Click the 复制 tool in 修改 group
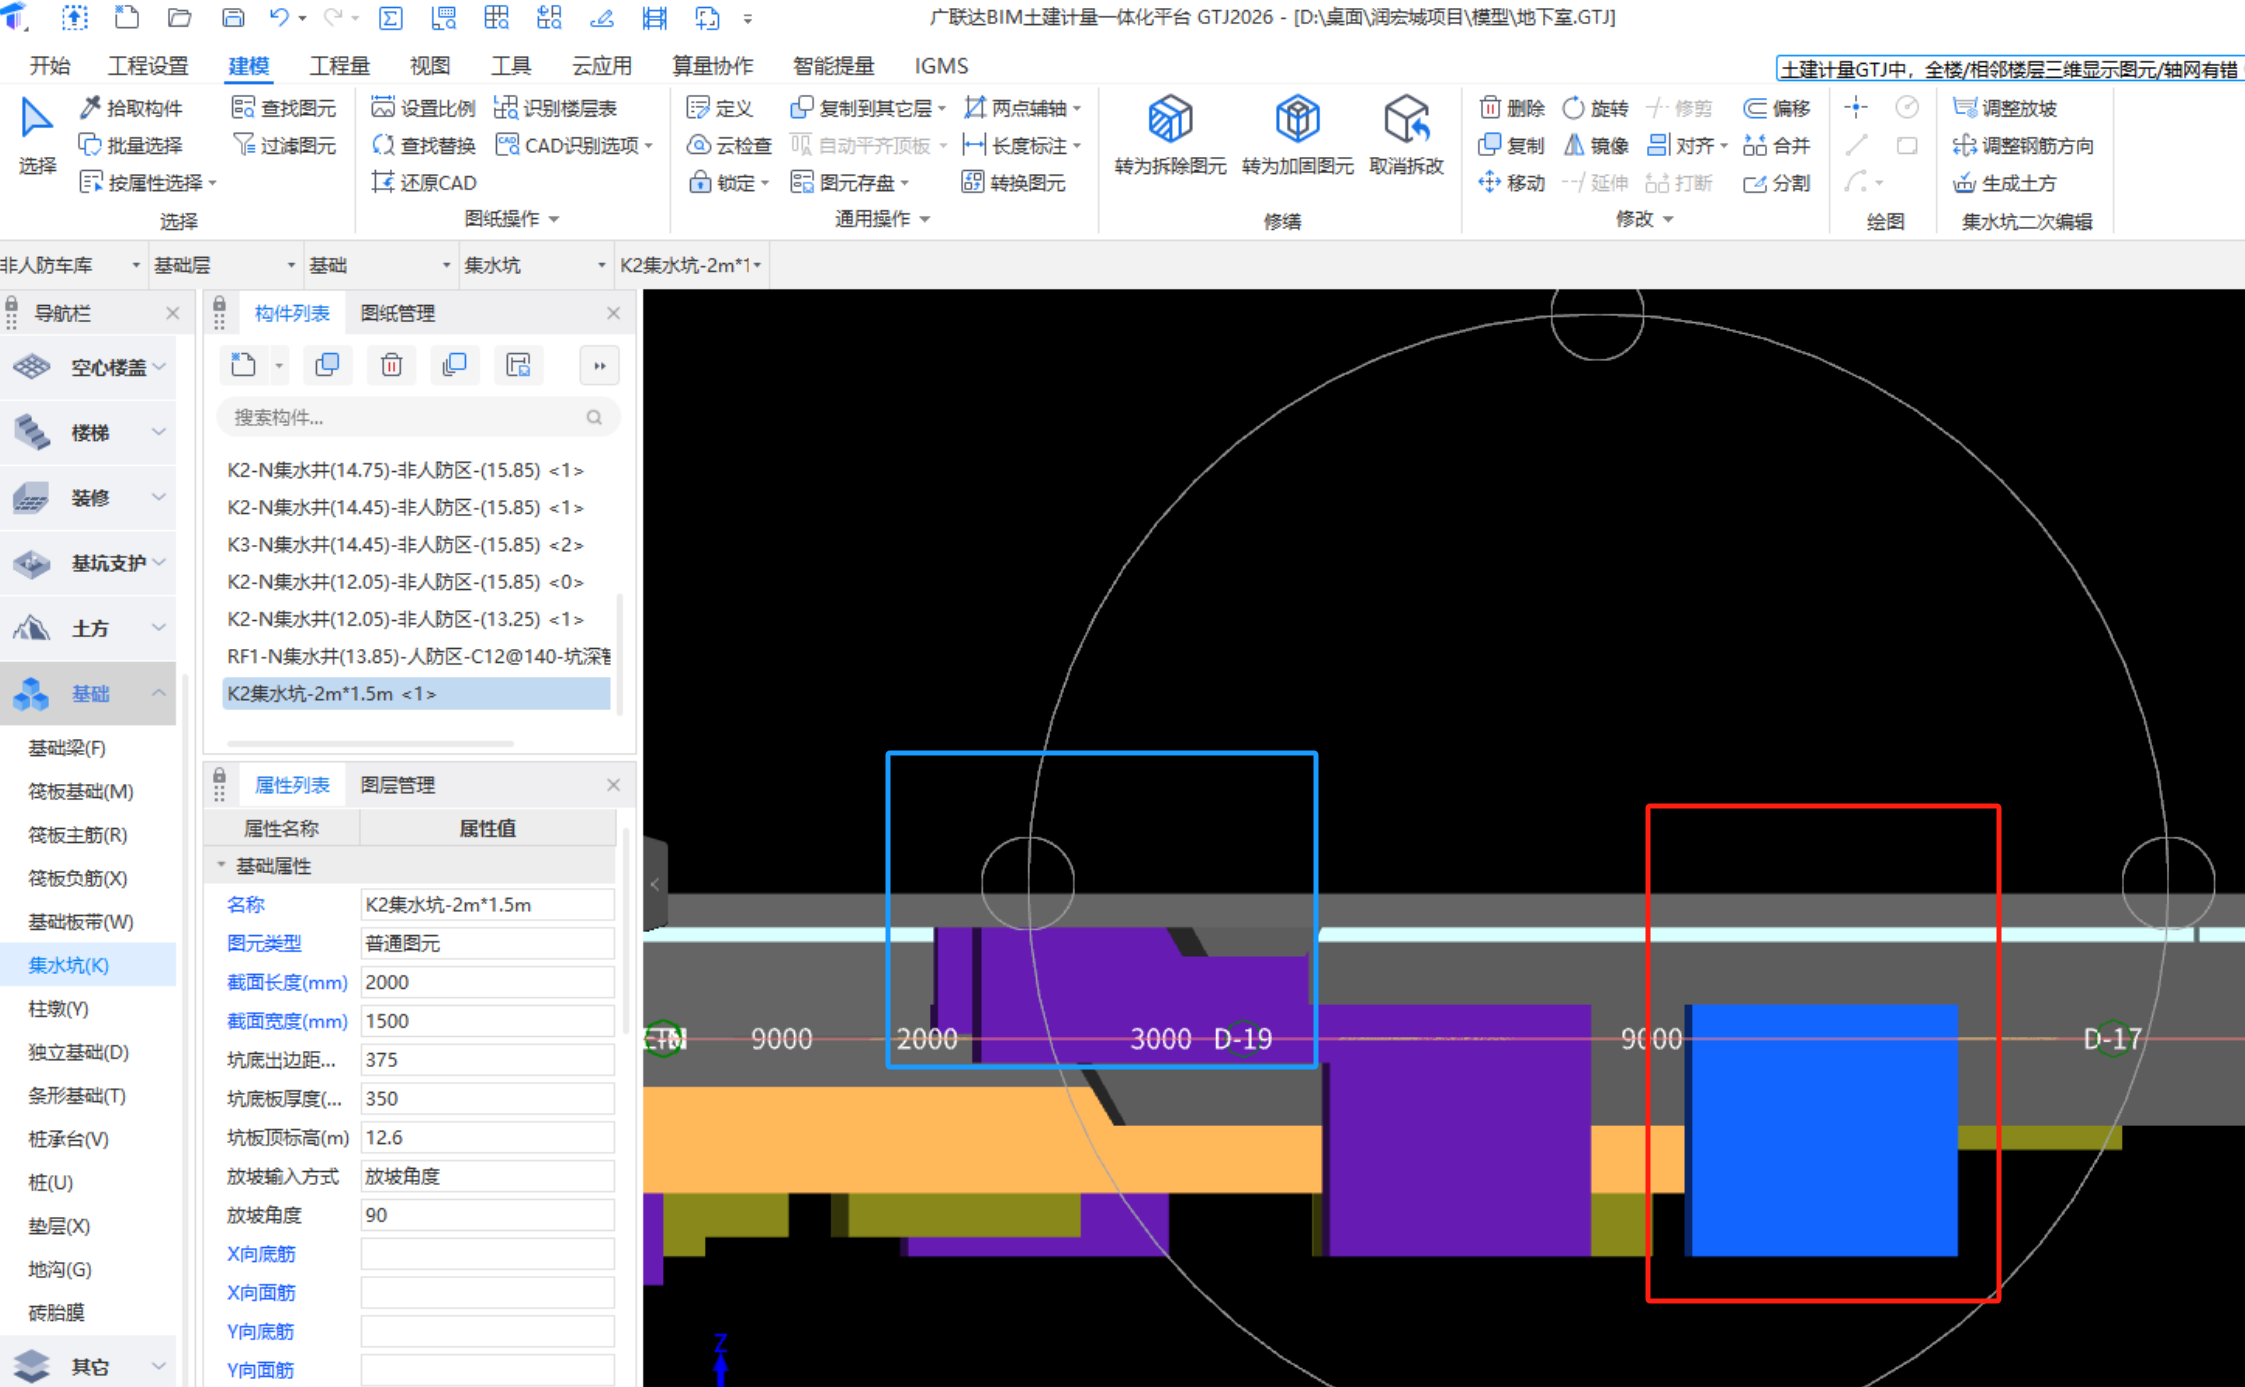Screen dimensions: 2245x1387 1512,146
